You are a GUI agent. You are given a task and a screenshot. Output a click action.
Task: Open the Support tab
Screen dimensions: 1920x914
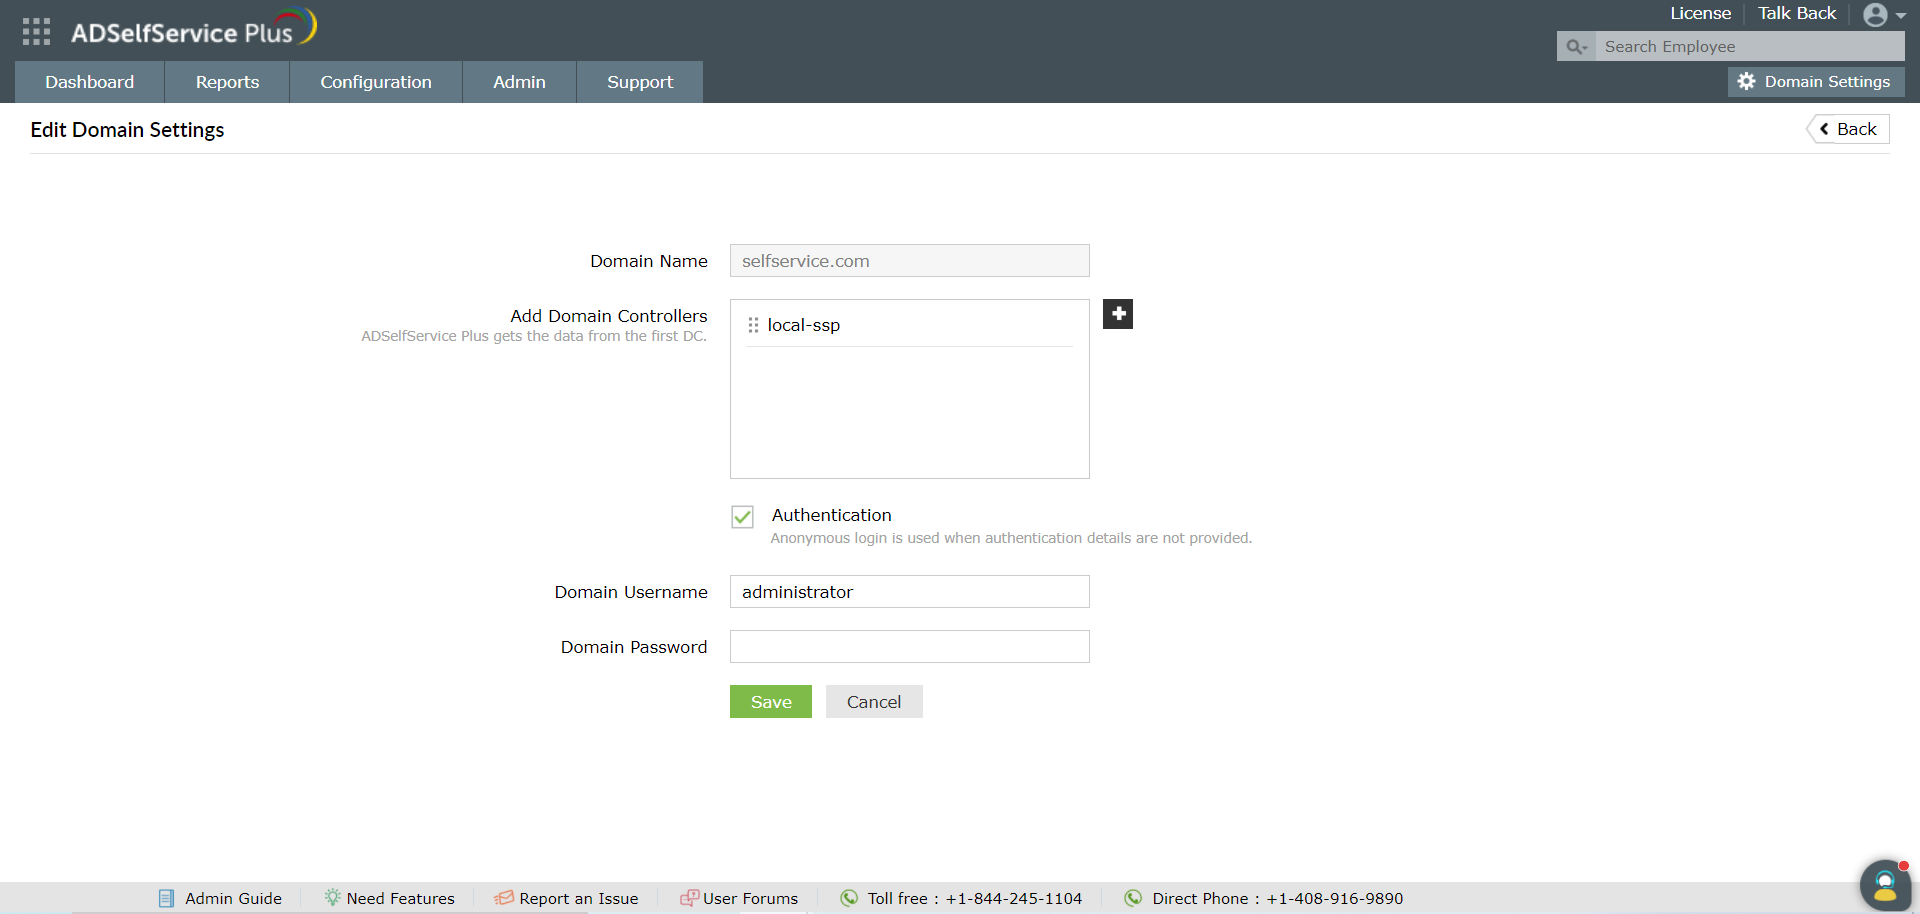(x=640, y=82)
